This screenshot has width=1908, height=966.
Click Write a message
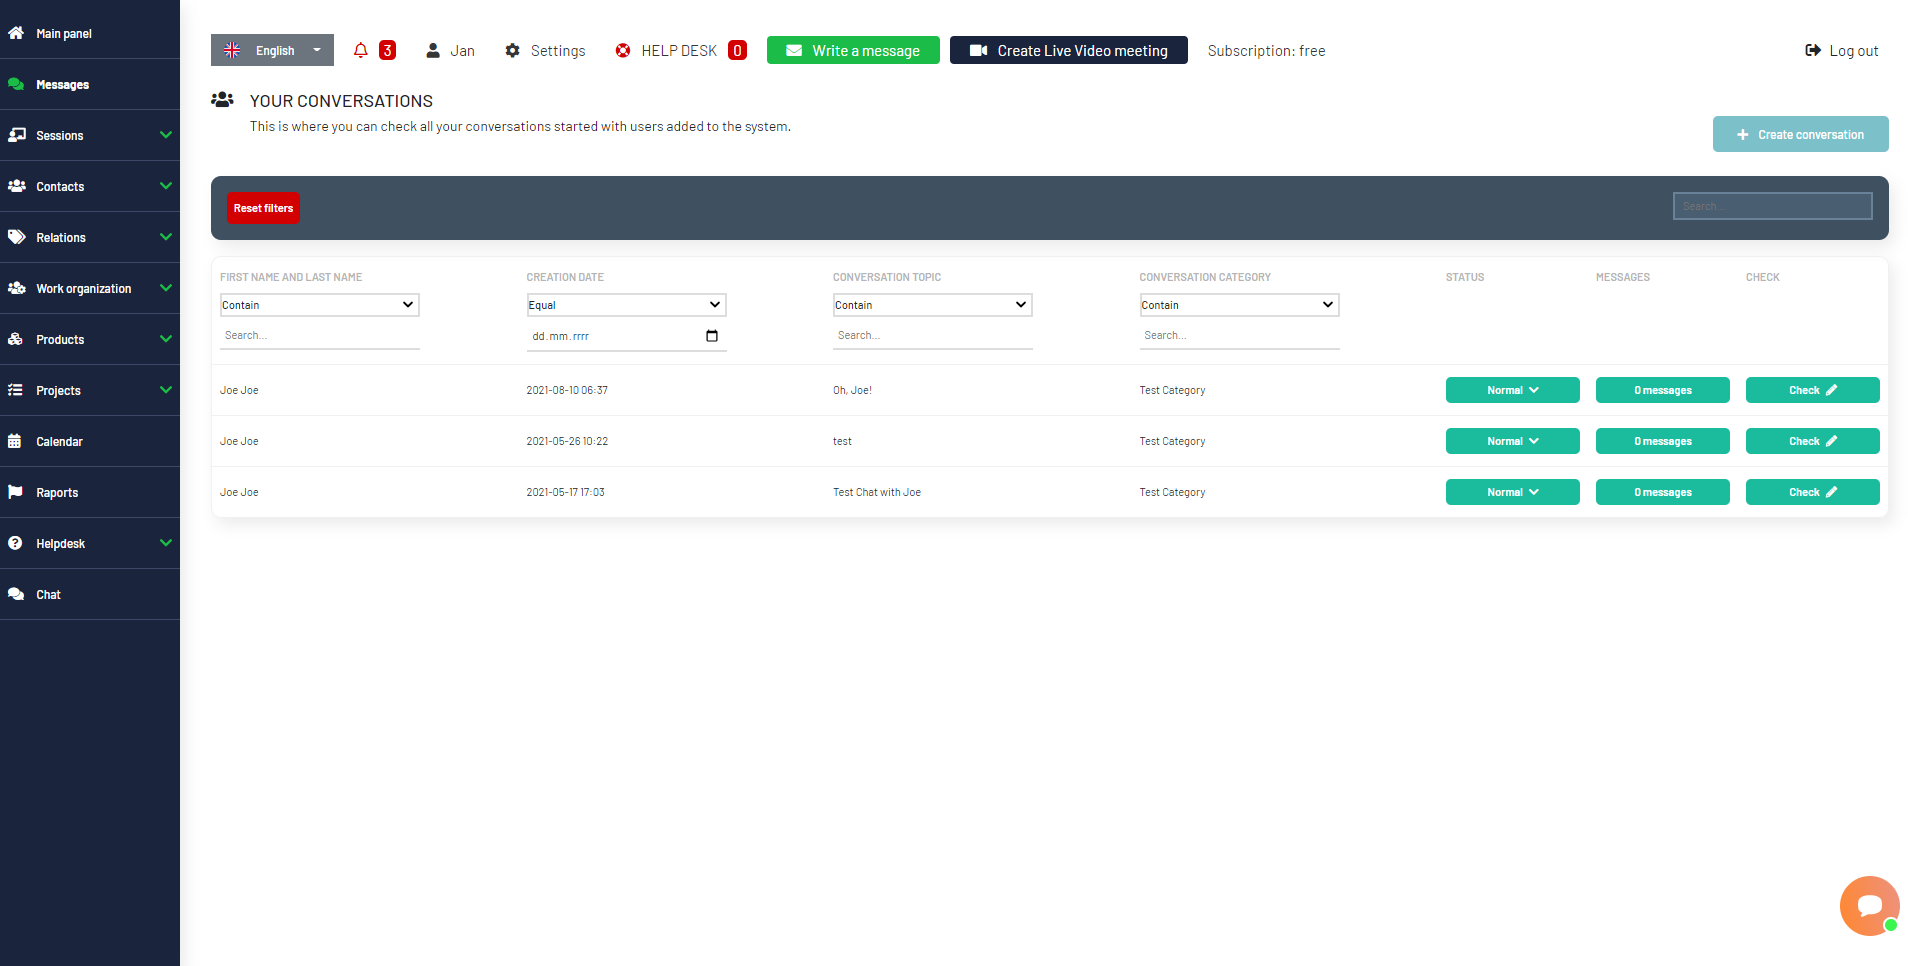pyautogui.click(x=852, y=50)
